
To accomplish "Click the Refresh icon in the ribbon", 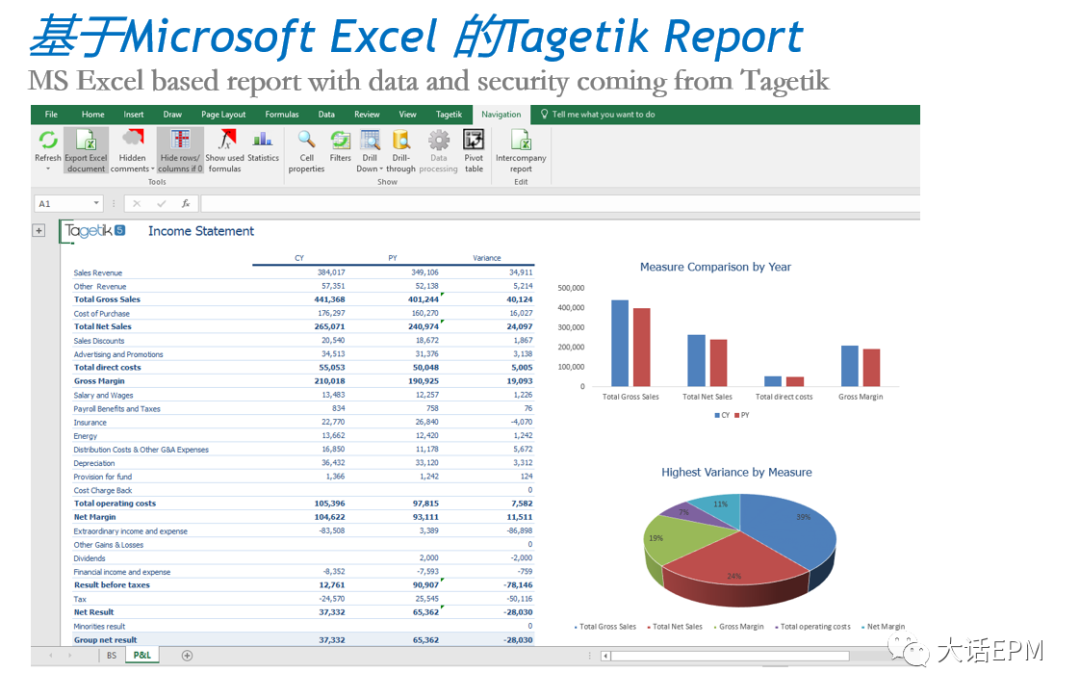I will coord(48,140).
